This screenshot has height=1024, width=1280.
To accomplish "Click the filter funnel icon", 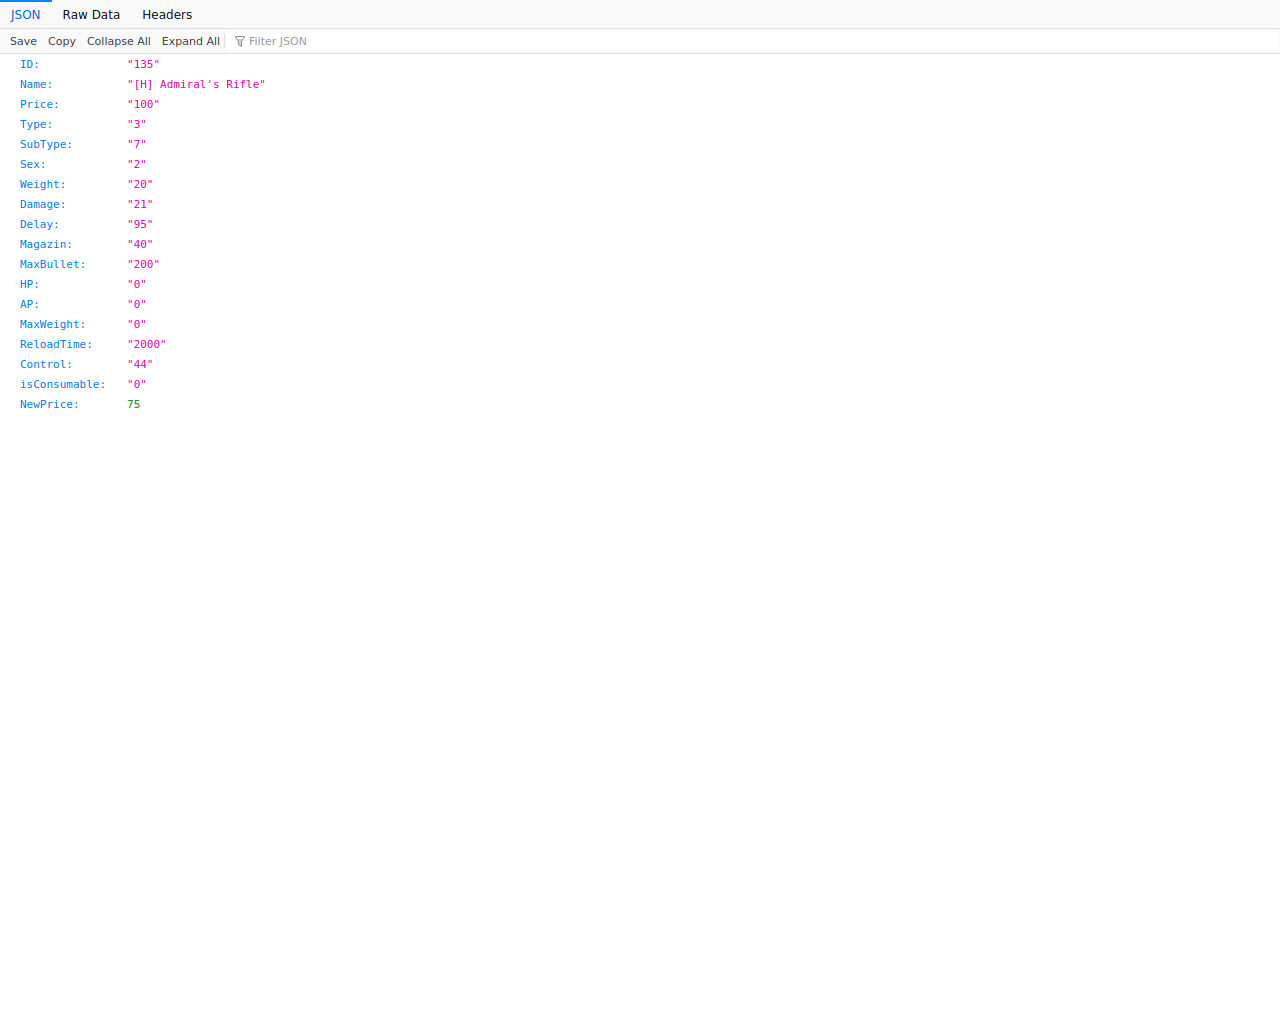I will (240, 41).
